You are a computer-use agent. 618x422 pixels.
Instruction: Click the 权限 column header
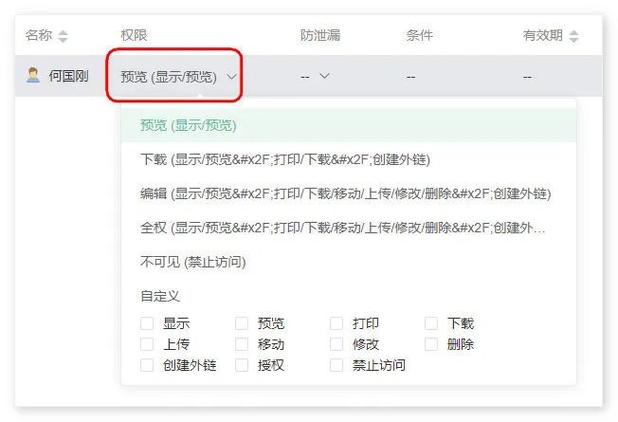tap(134, 35)
